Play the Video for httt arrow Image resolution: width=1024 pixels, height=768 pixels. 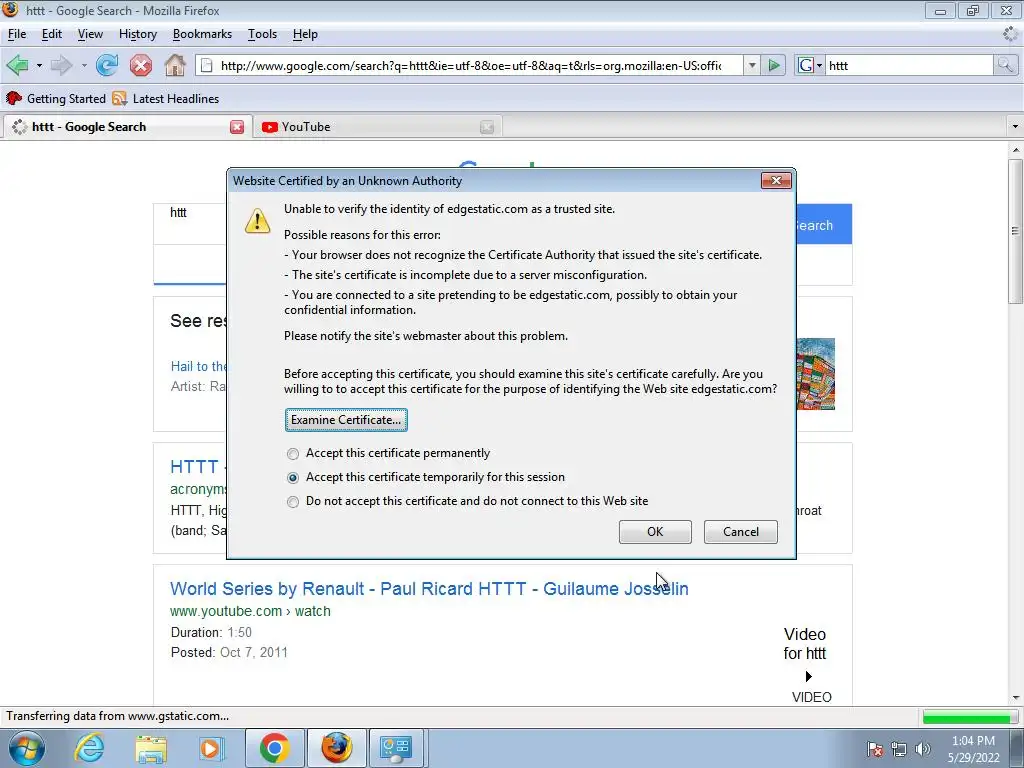pyautogui.click(x=808, y=677)
